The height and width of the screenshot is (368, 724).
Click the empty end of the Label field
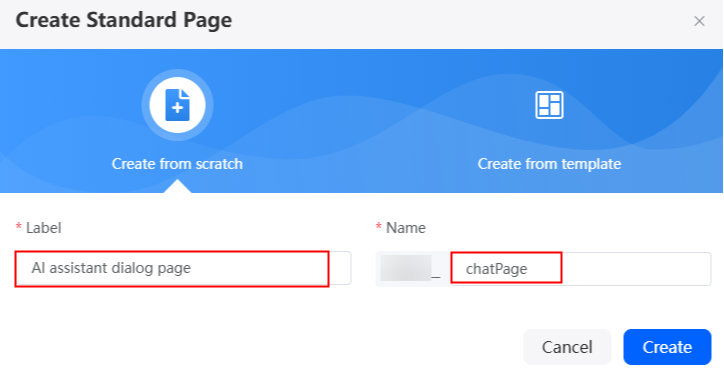pyautogui.click(x=340, y=268)
